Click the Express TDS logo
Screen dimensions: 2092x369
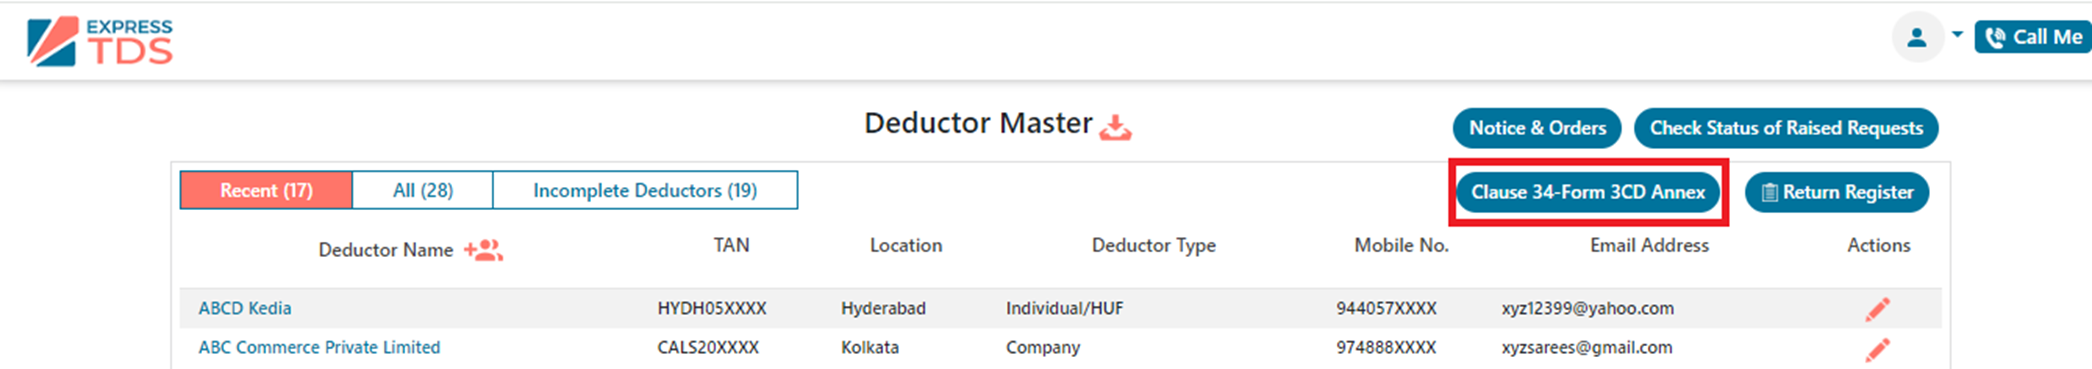coord(100,42)
